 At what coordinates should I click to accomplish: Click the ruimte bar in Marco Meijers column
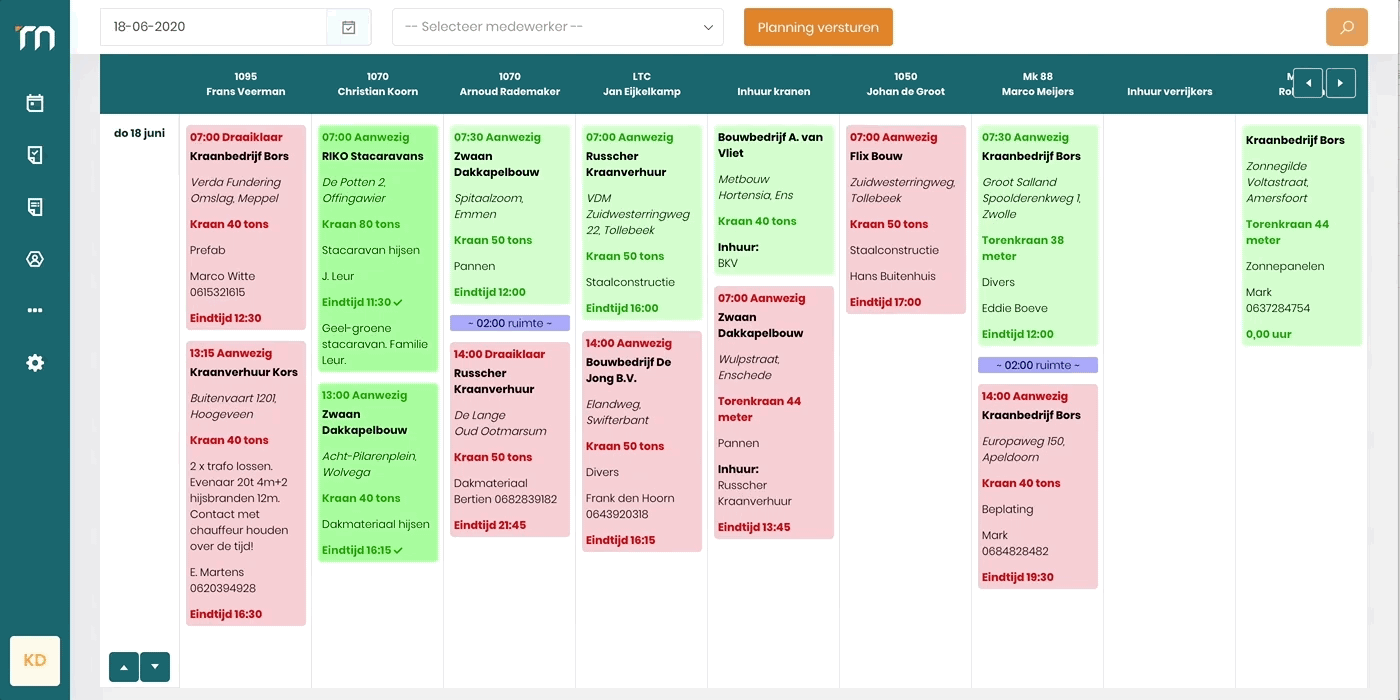pos(1038,365)
